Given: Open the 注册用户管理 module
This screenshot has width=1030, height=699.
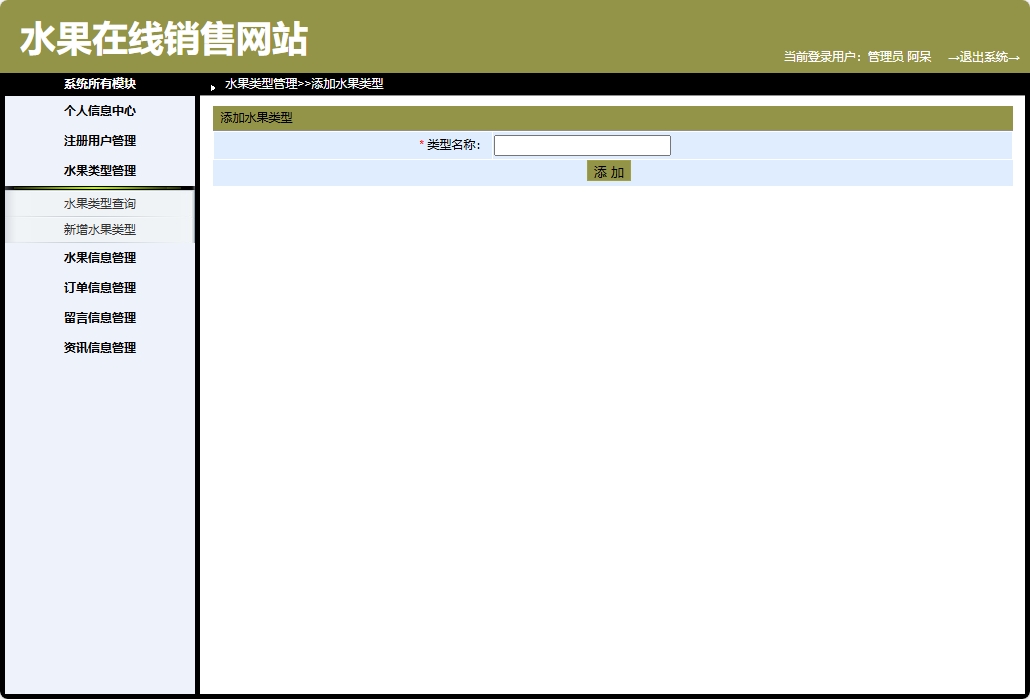Looking at the screenshot, I should (98, 141).
